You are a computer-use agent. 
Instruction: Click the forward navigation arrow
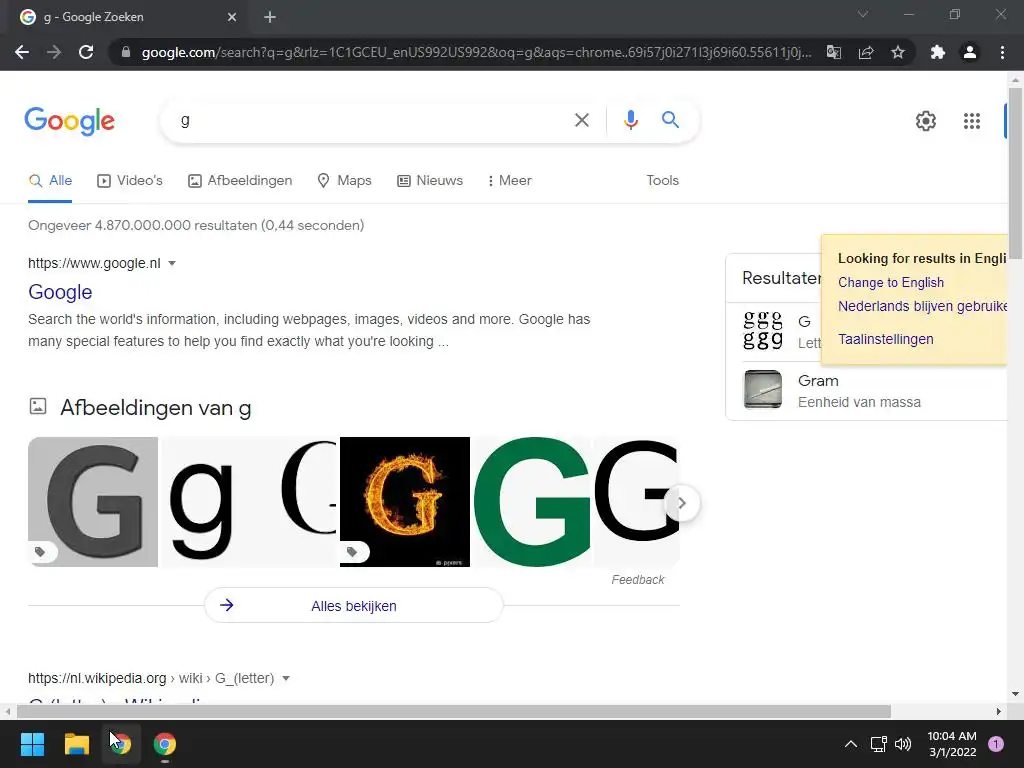pyautogui.click(x=54, y=52)
